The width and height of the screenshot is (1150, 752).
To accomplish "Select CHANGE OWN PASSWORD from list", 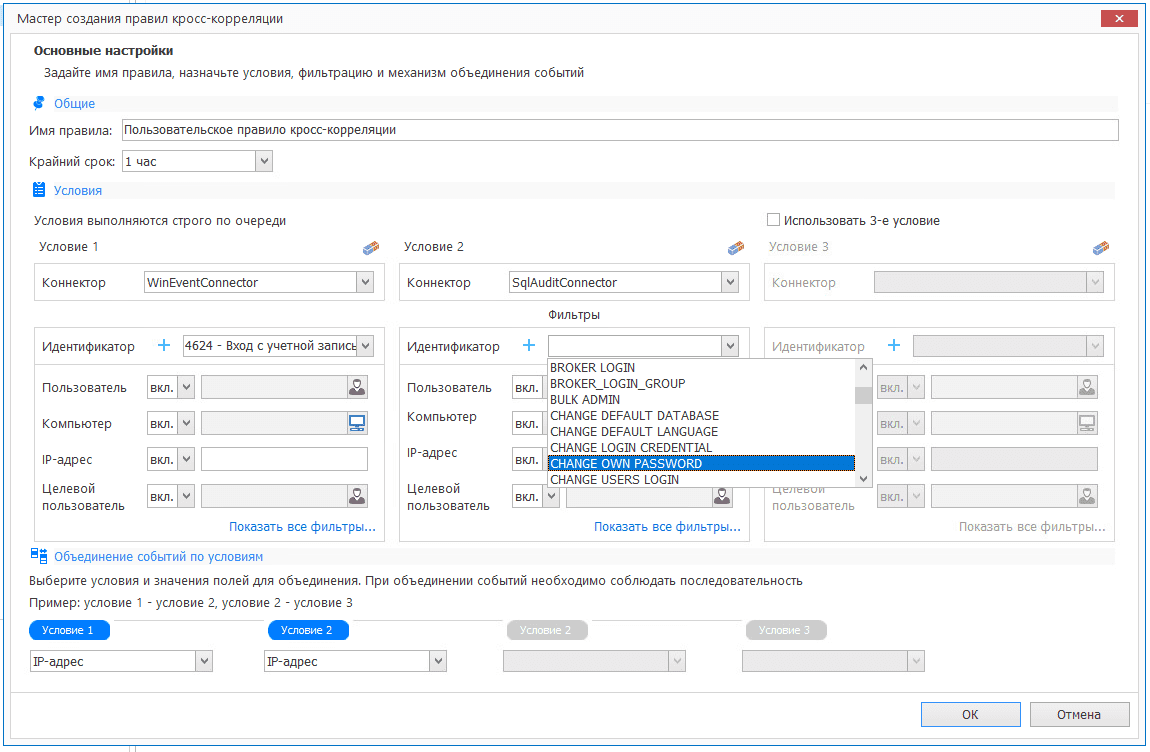I will [x=700, y=464].
